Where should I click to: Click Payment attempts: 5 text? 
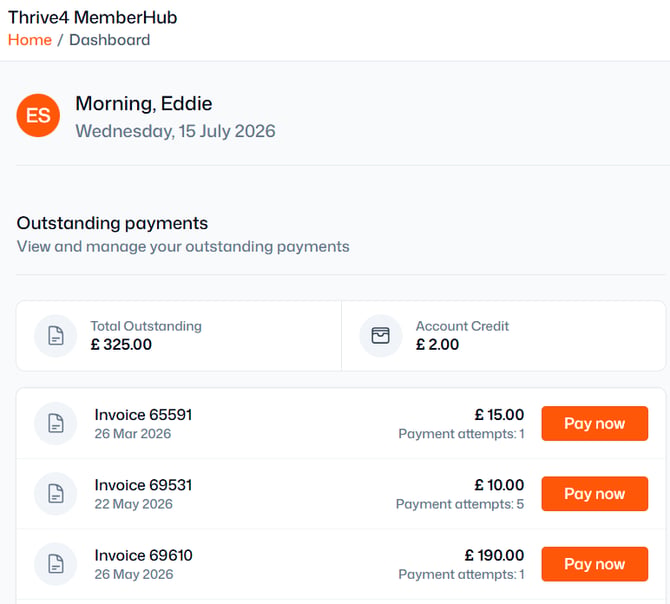tap(460, 504)
